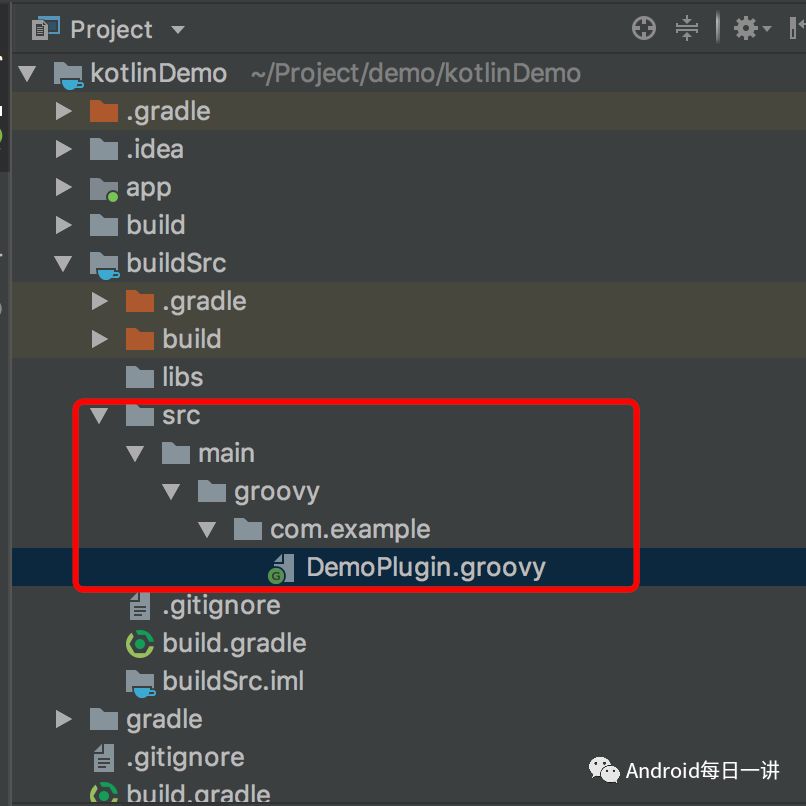806x806 pixels.
Task: Click the kotlinDemo project folder icon
Action: tap(68, 74)
